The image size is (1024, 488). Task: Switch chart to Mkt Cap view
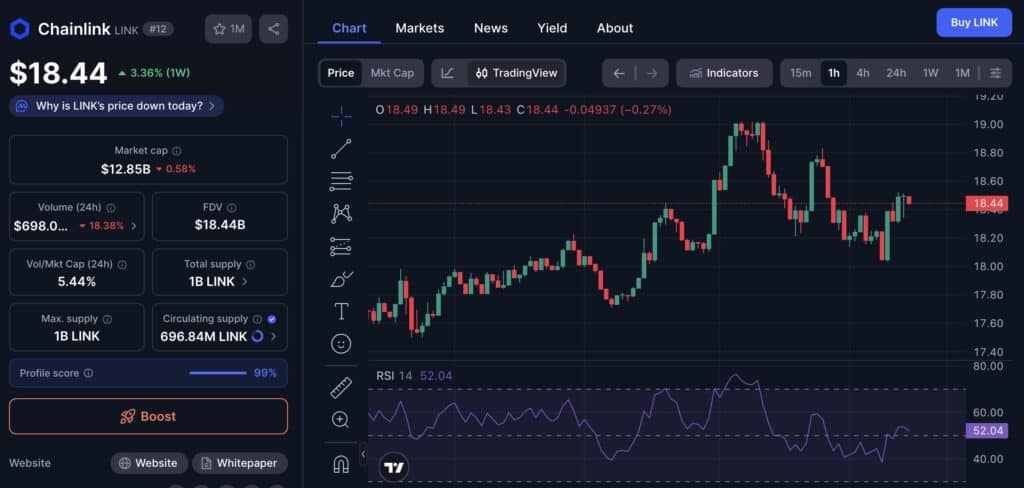click(x=392, y=73)
